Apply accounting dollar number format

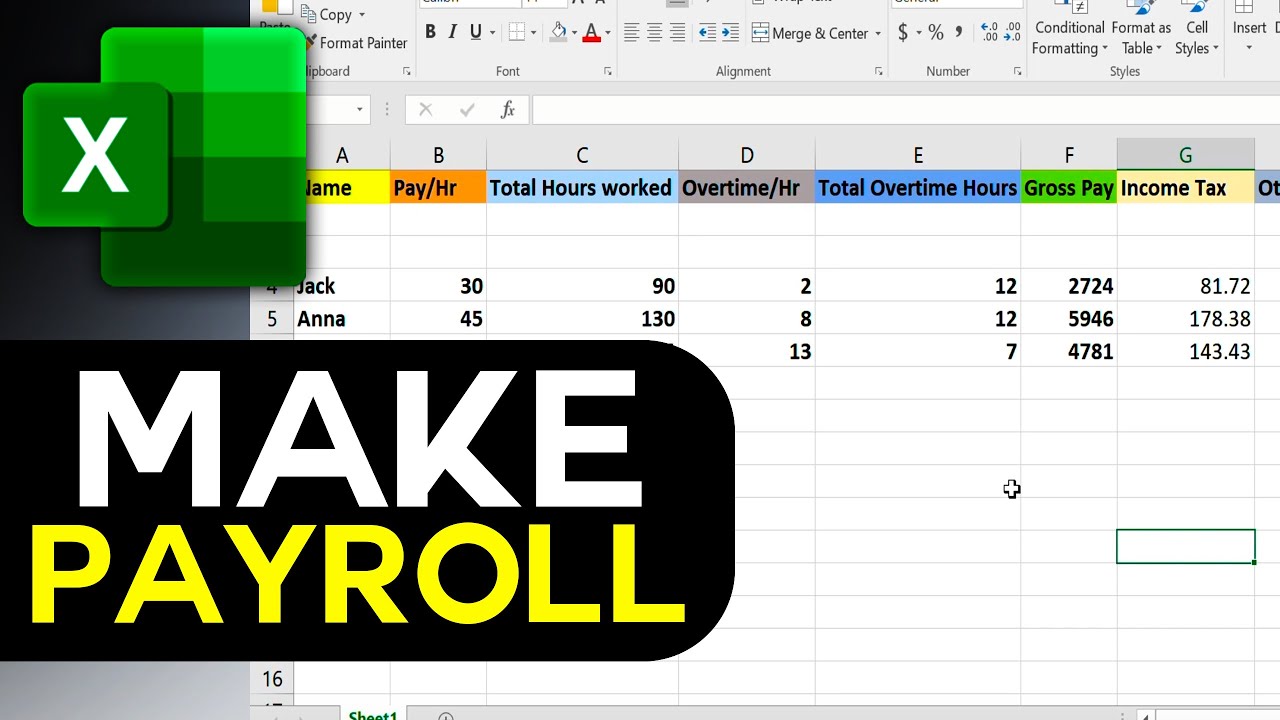903,33
